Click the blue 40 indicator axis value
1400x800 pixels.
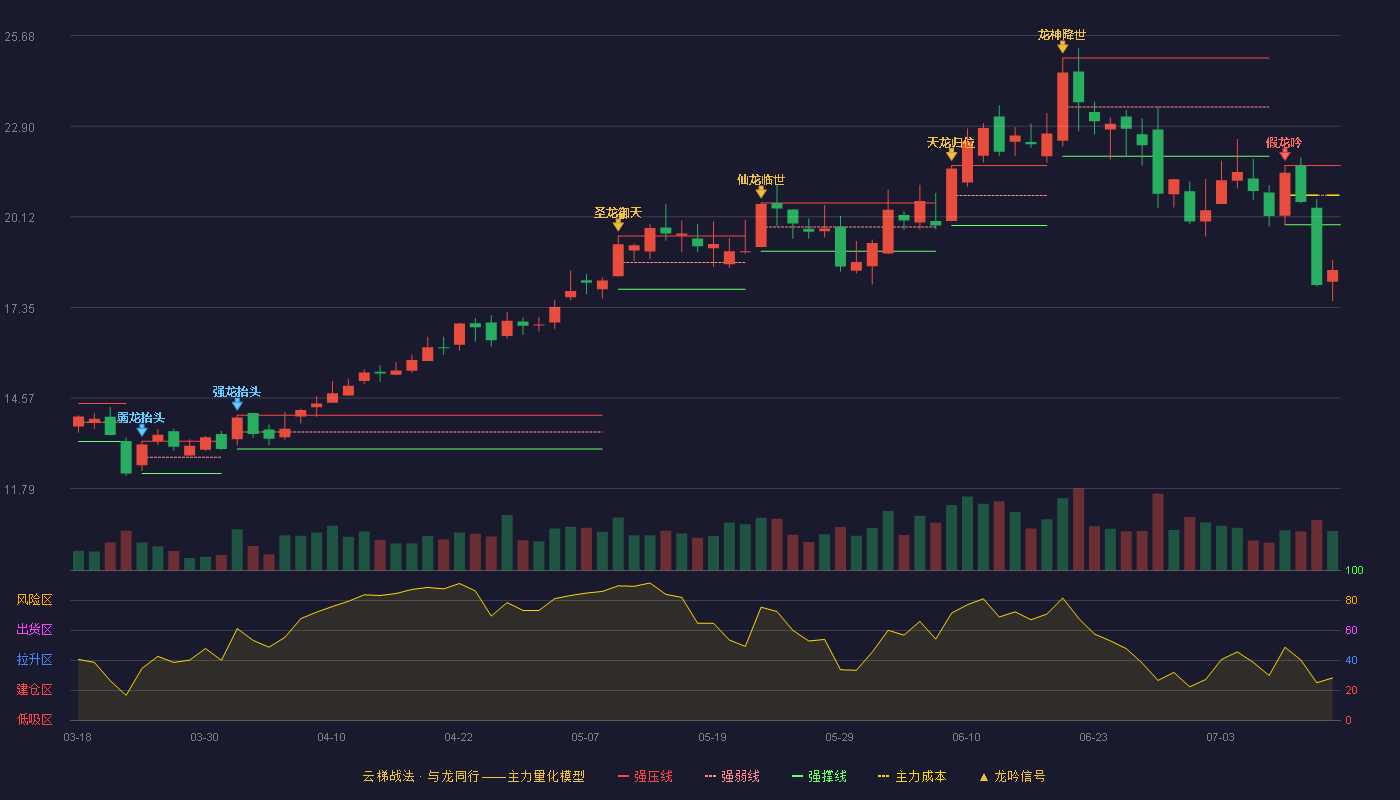pyautogui.click(x=1351, y=660)
